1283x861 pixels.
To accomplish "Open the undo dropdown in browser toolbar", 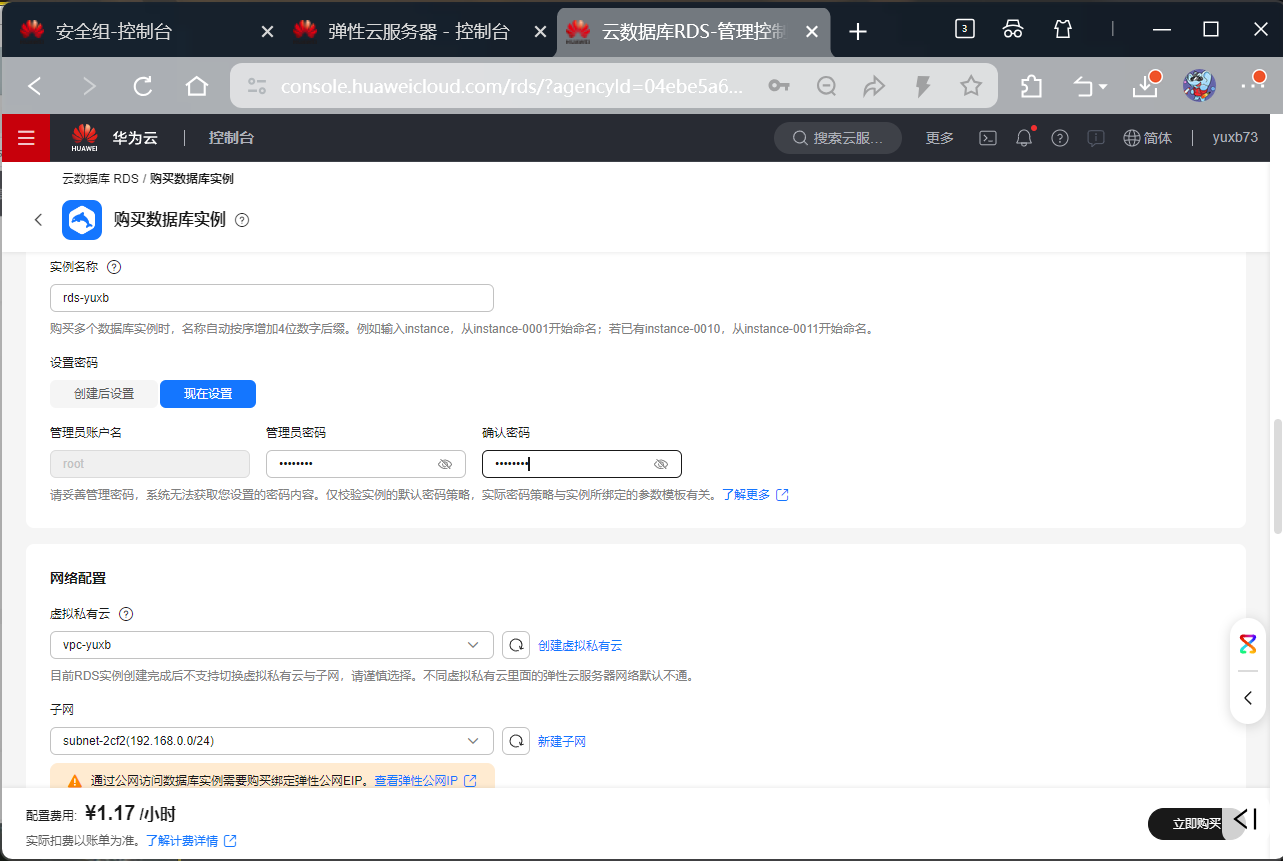I will 1090,86.
